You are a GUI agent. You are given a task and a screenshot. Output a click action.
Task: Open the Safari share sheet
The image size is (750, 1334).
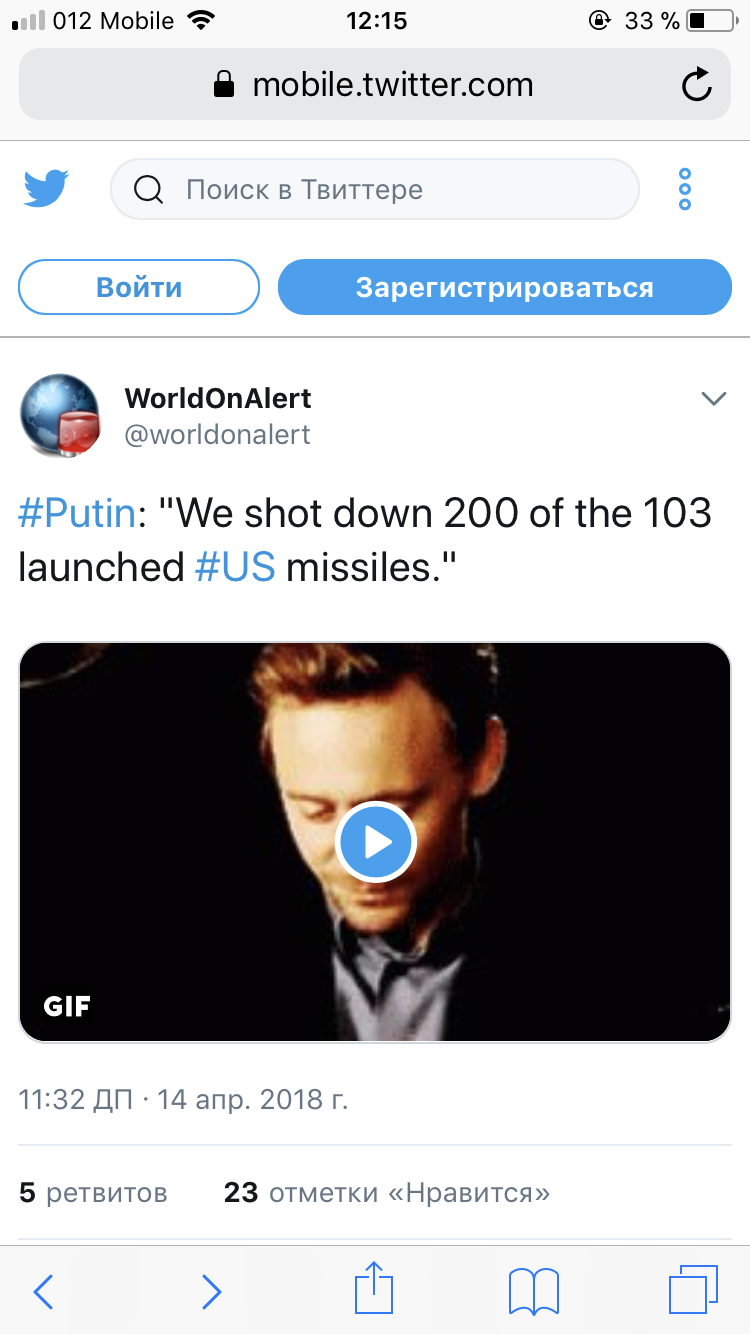tap(372, 1289)
